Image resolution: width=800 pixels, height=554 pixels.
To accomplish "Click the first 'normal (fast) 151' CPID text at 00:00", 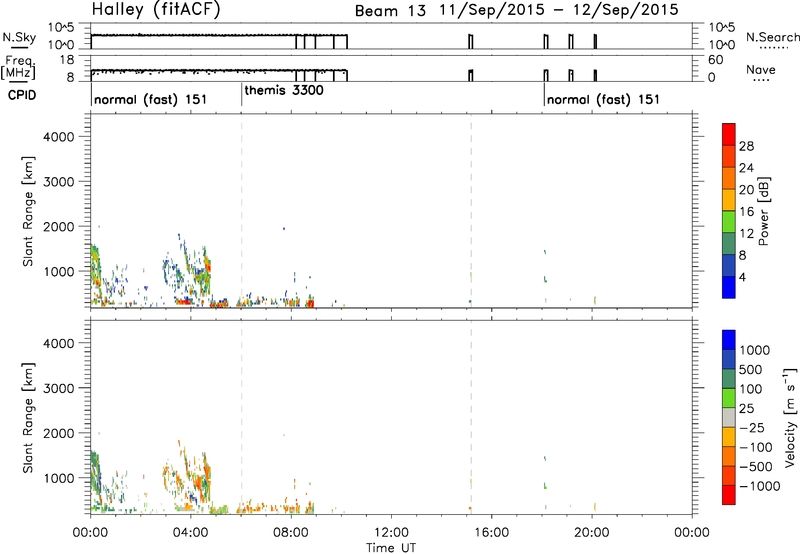I will [x=151, y=99].
